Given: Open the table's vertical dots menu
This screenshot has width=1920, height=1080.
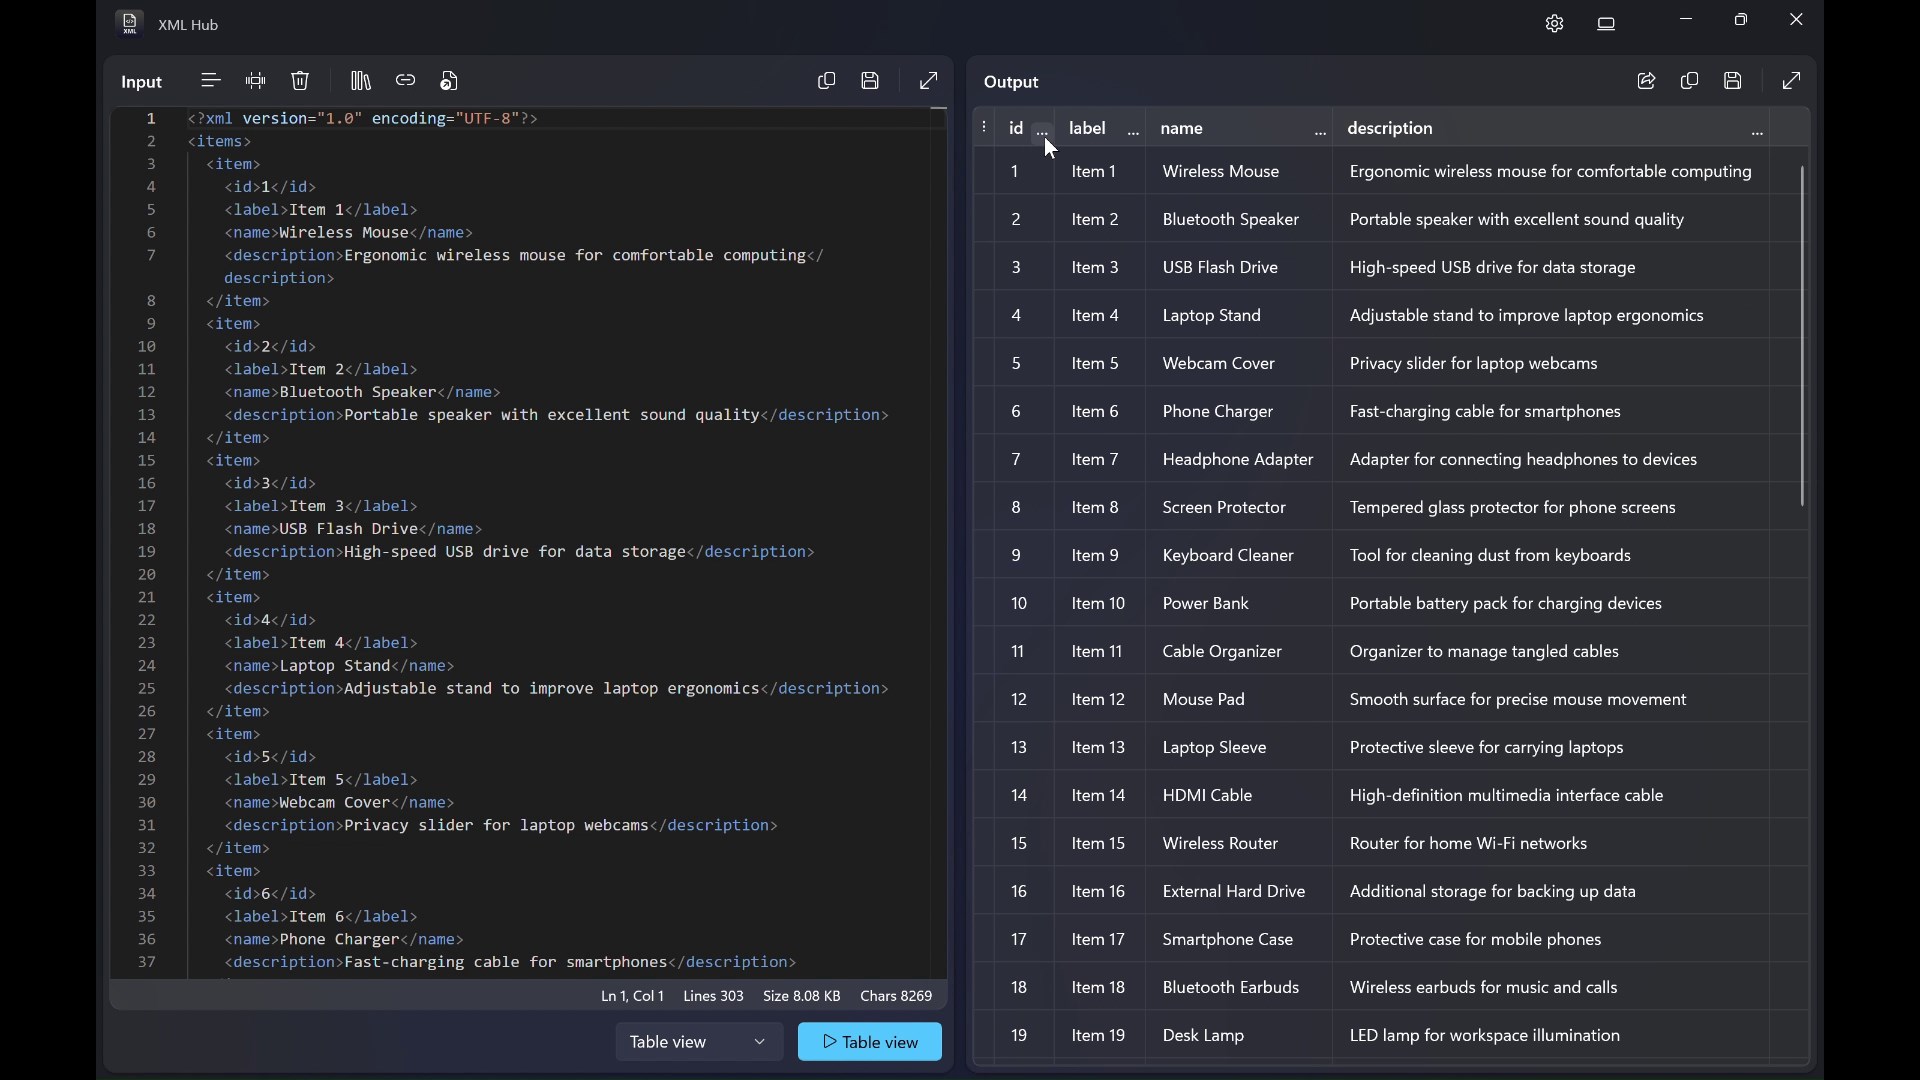Looking at the screenshot, I should [x=986, y=128].
